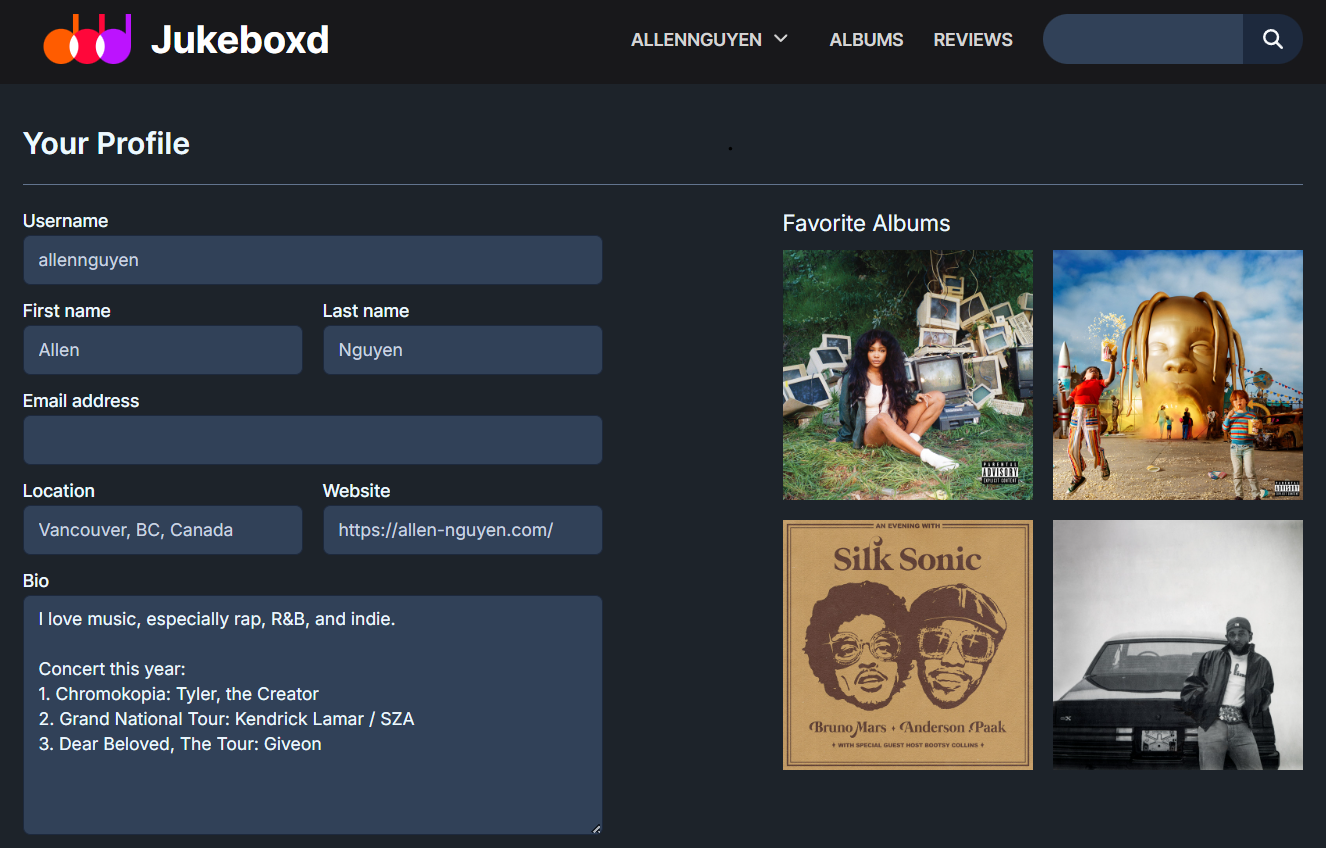This screenshot has height=848, width=1326.
Task: Click the Website label
Action: 356,491
